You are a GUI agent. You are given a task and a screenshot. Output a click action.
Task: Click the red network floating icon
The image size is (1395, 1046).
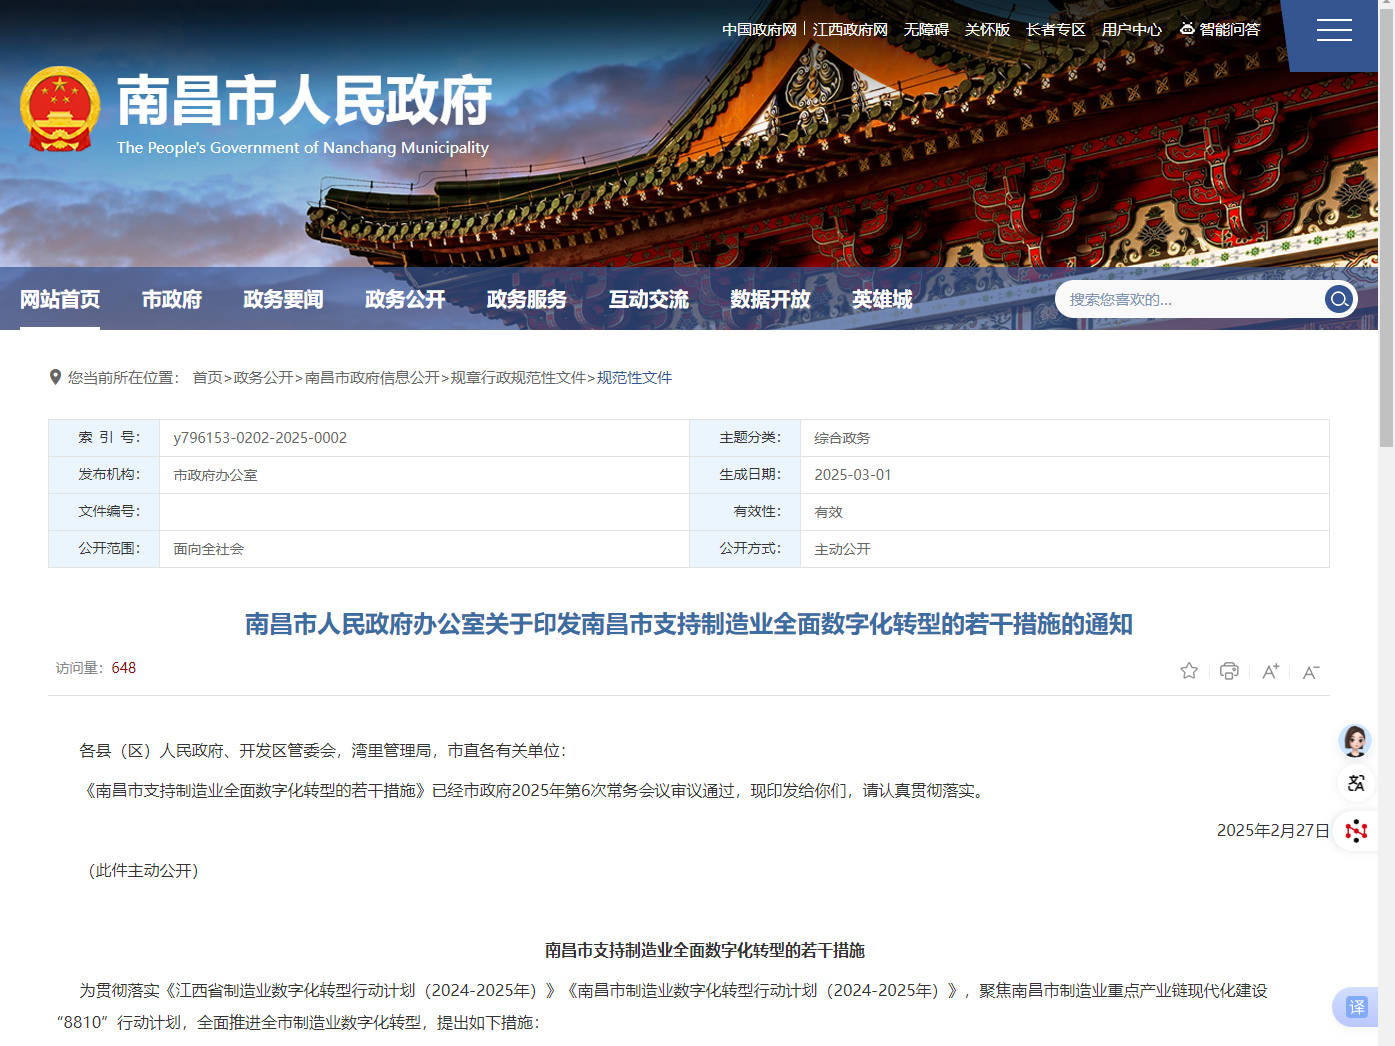[1356, 830]
